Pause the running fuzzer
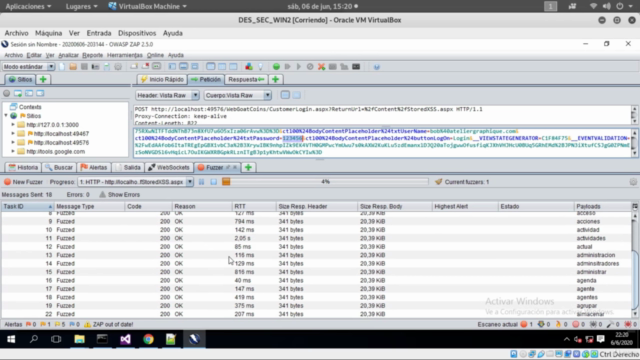The width and height of the screenshot is (640, 360). pos(201,182)
